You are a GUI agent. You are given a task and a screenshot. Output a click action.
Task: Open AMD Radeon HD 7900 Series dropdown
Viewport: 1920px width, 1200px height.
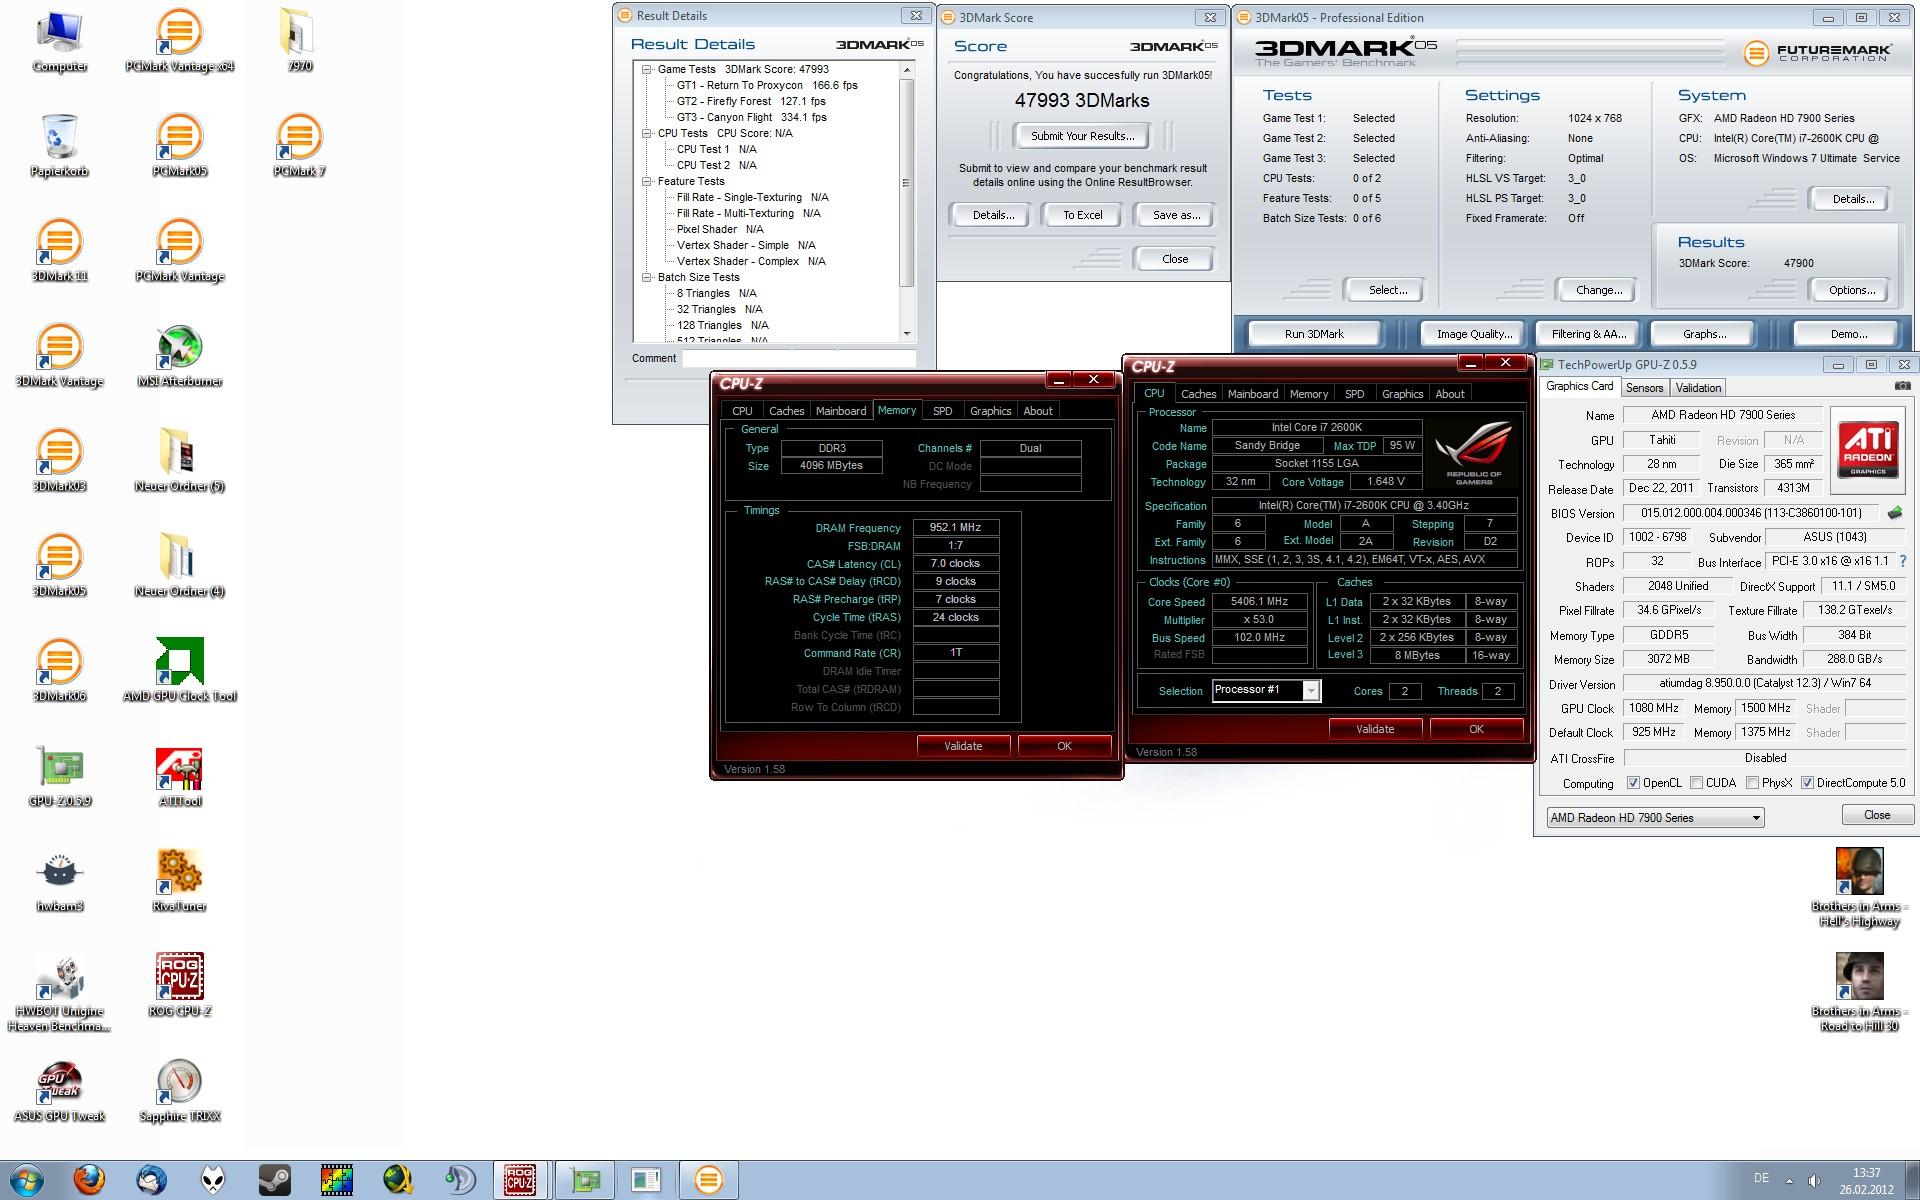(1654, 817)
